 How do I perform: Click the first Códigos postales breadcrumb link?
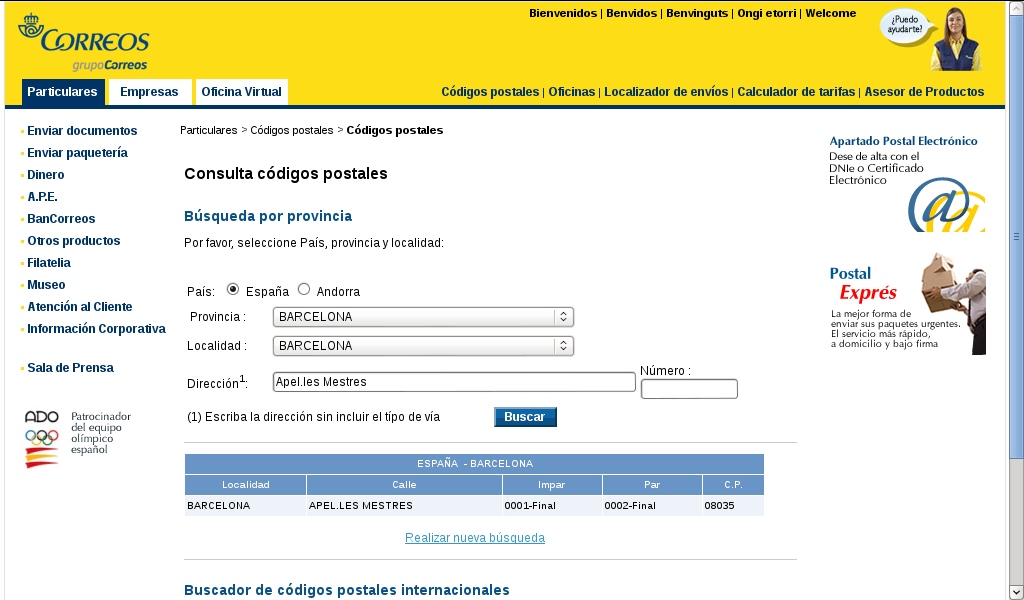(x=292, y=131)
